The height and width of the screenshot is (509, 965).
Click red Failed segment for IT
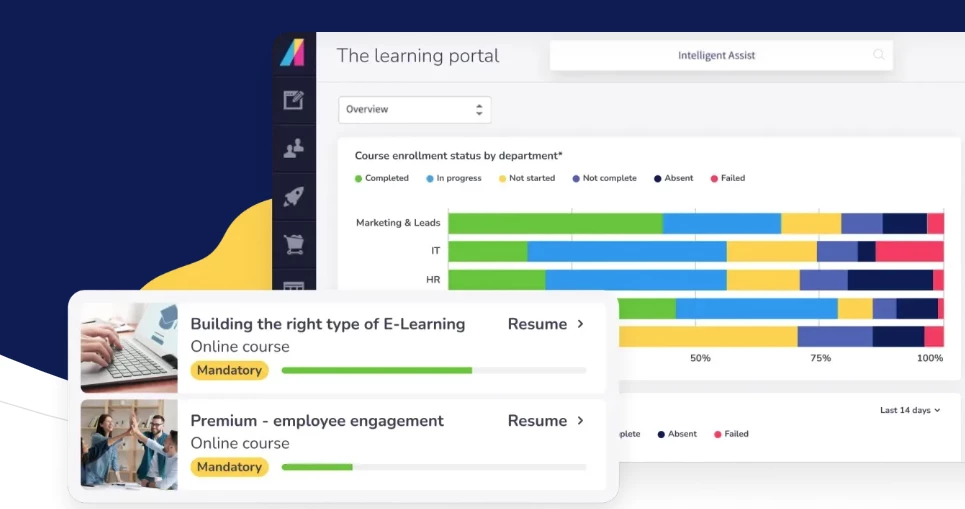click(910, 251)
